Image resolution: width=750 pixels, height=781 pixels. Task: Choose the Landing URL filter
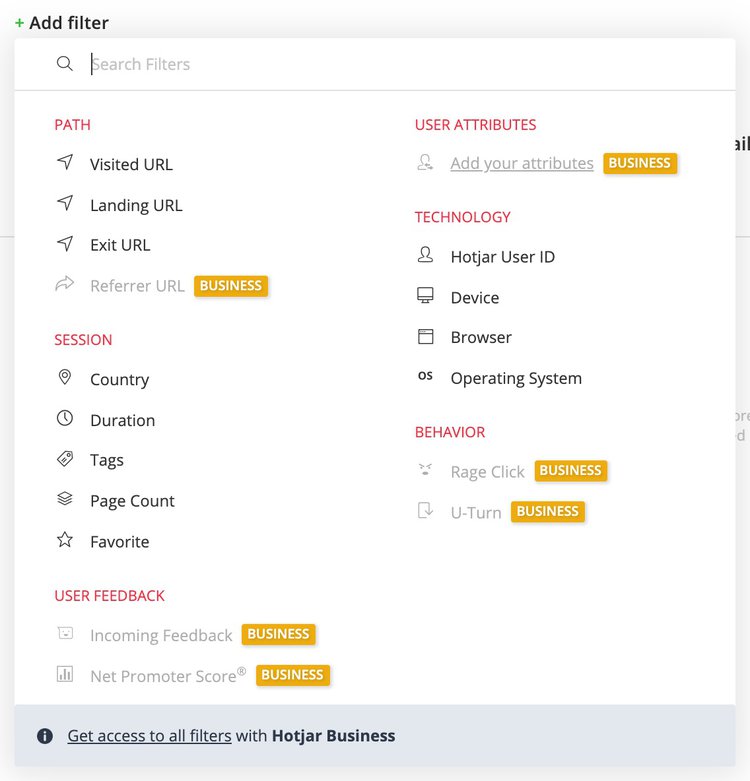pos(136,205)
